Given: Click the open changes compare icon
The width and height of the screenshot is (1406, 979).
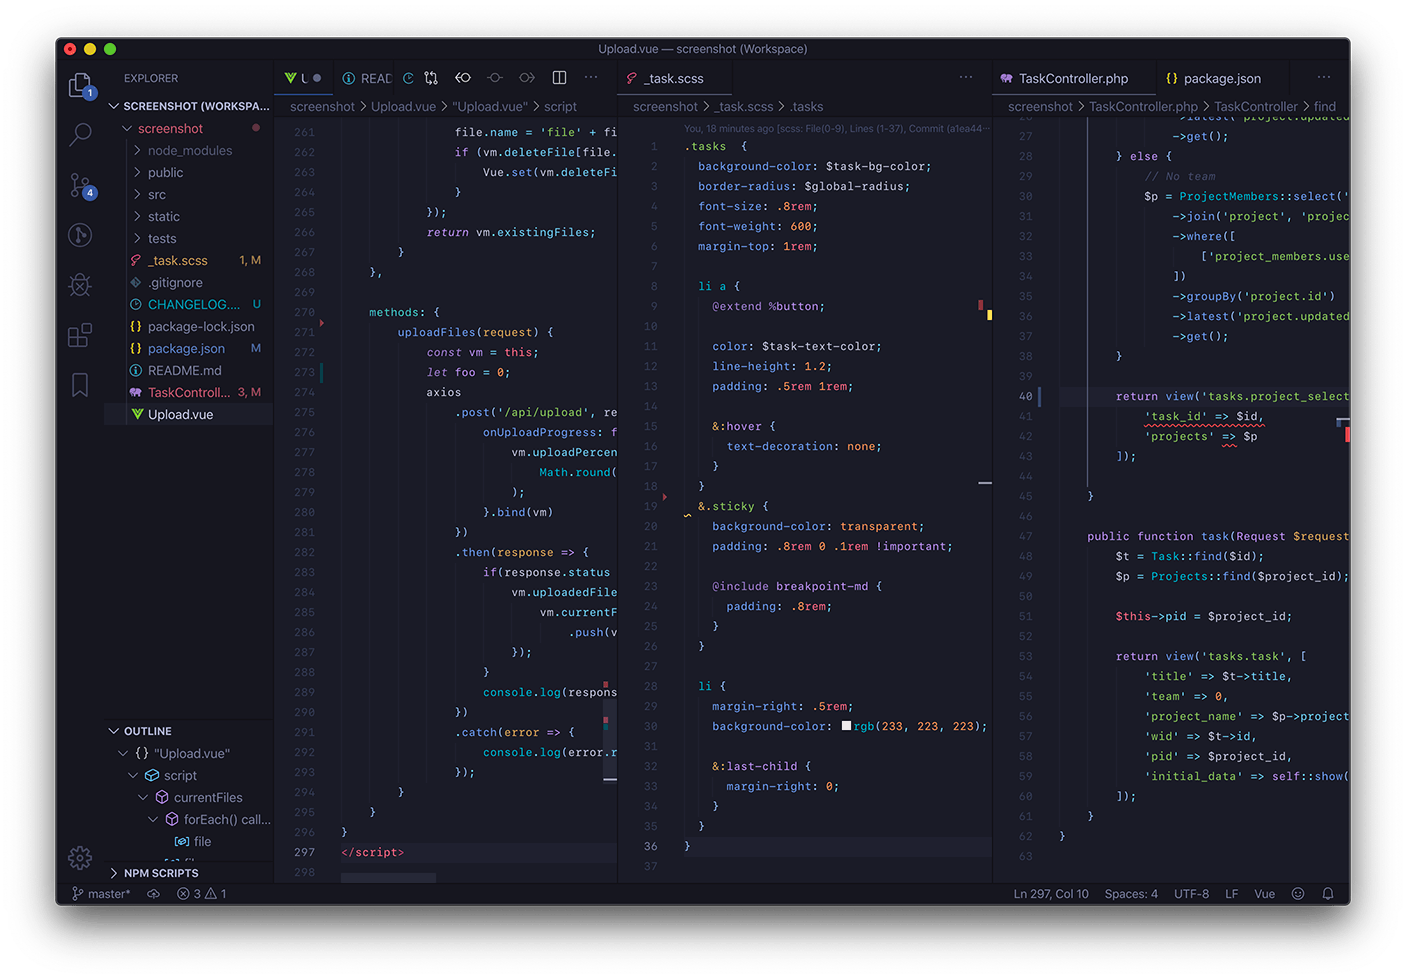Looking at the screenshot, I should pos(431,77).
